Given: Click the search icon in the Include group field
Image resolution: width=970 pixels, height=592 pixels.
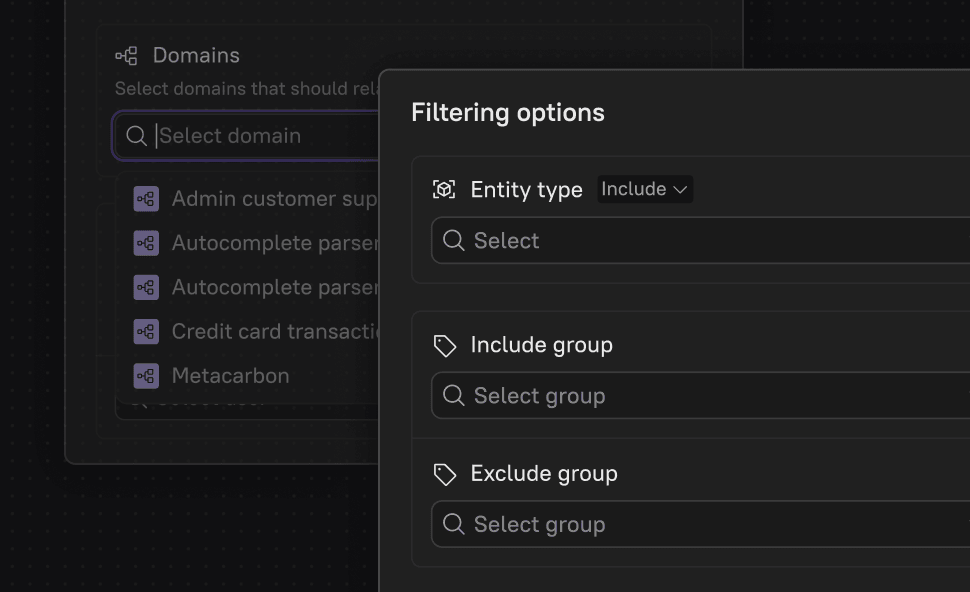Looking at the screenshot, I should (452, 395).
